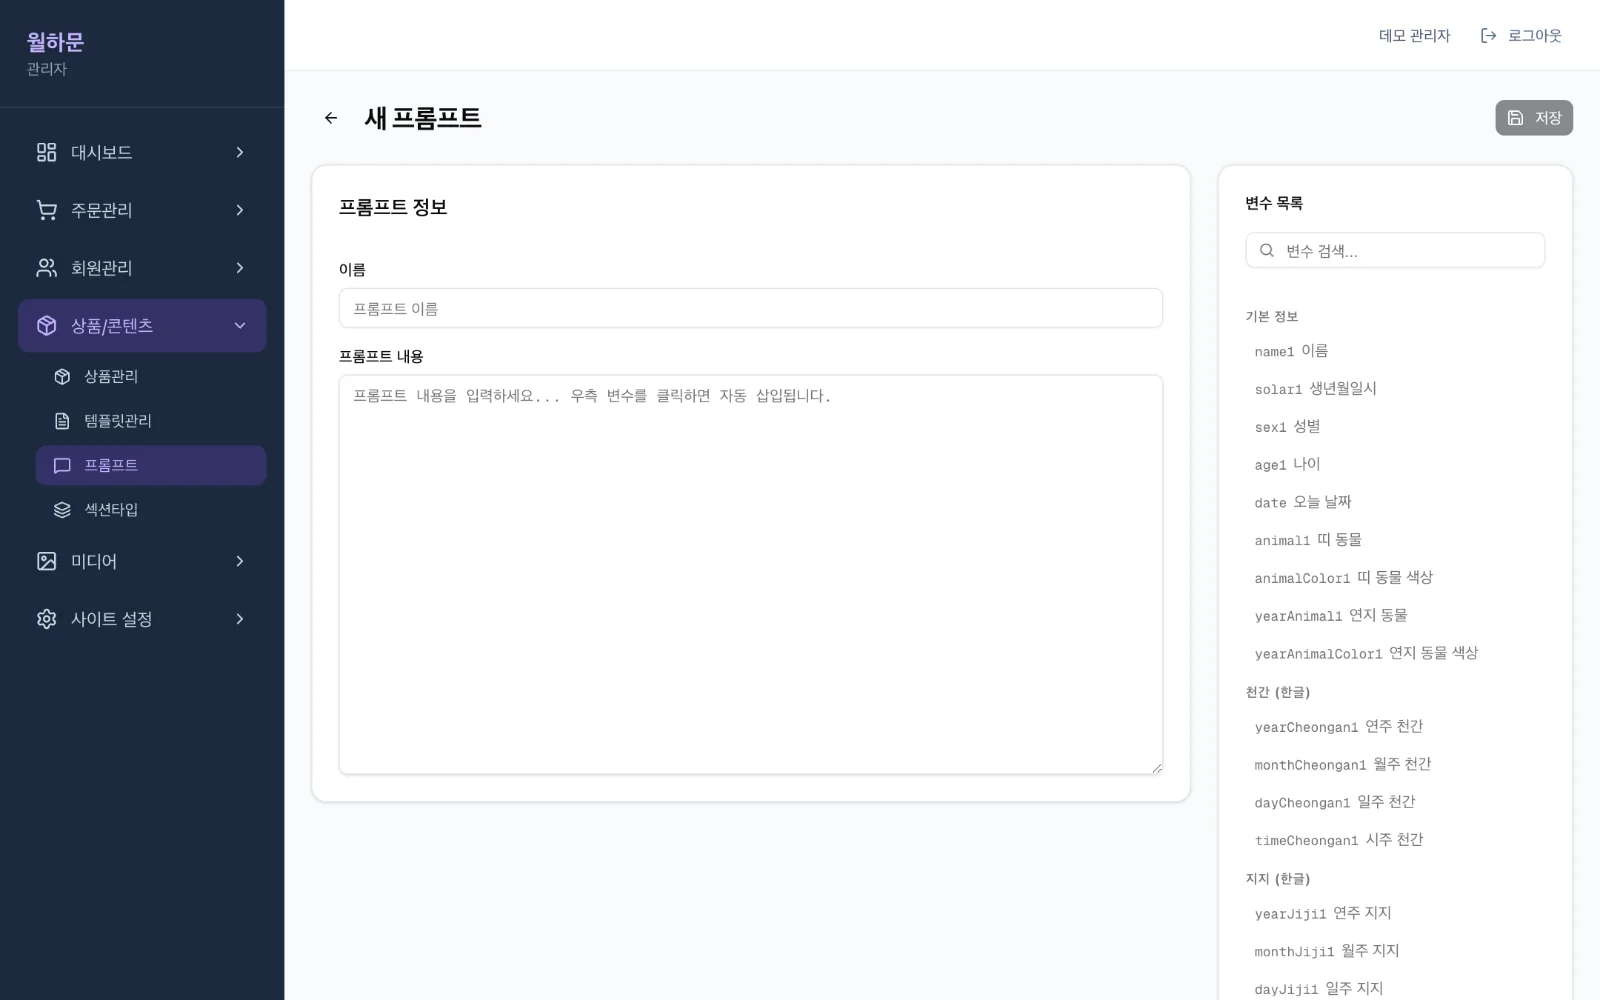
Task: Focus the 프롬프트 내용 textarea
Action: point(751,574)
